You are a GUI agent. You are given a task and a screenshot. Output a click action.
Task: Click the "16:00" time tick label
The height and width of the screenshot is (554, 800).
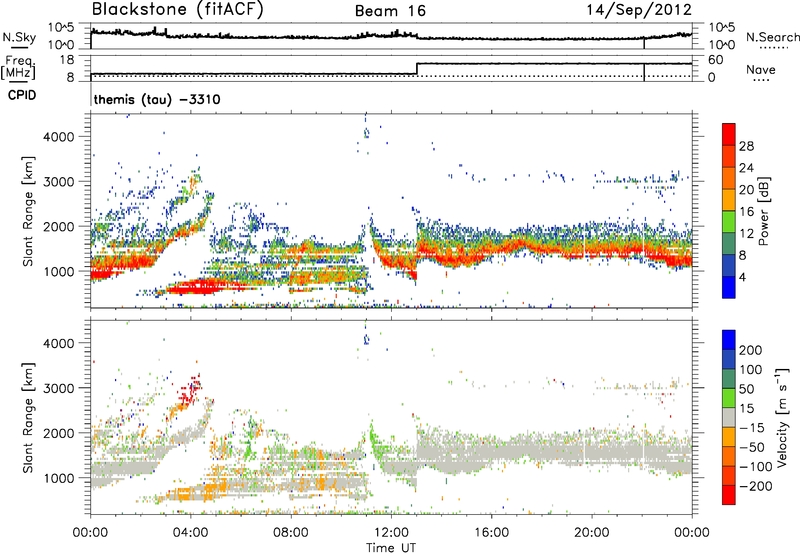[x=491, y=533]
